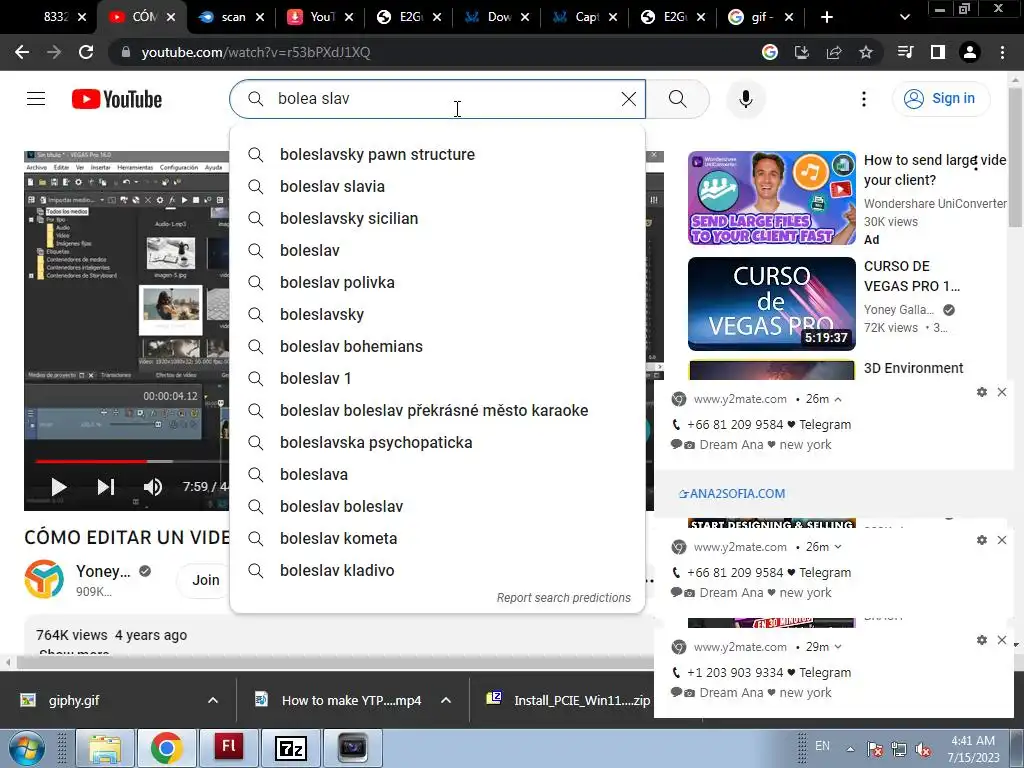Screen dimensions: 1024x768
Task: Dismiss the second y2mate notification
Action: 1002,540
